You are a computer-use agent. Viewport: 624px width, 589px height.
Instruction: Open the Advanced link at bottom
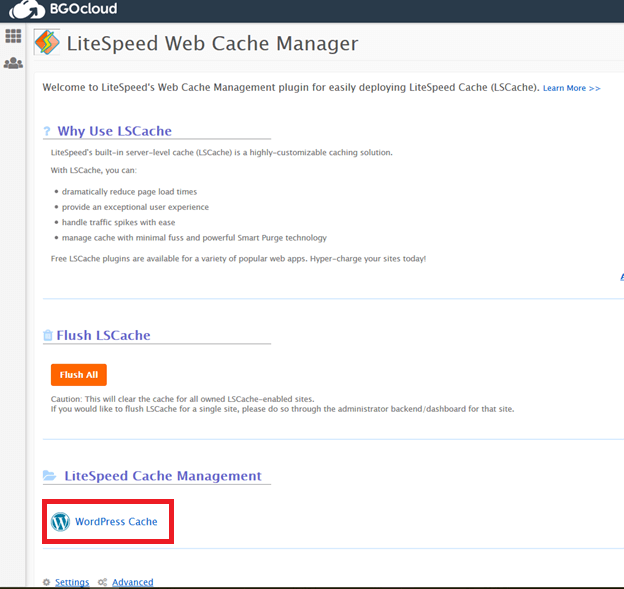(x=133, y=582)
